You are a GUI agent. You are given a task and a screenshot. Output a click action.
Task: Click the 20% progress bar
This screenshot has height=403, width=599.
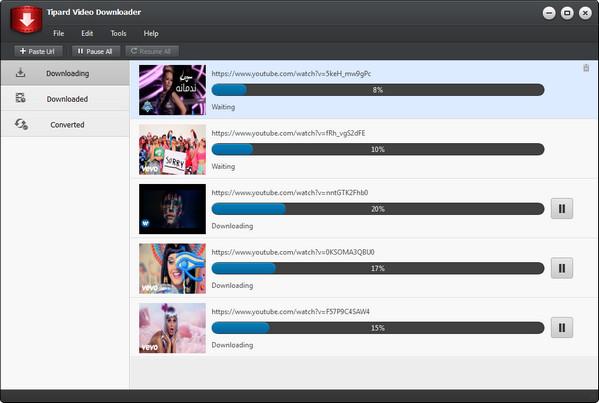[378, 209]
